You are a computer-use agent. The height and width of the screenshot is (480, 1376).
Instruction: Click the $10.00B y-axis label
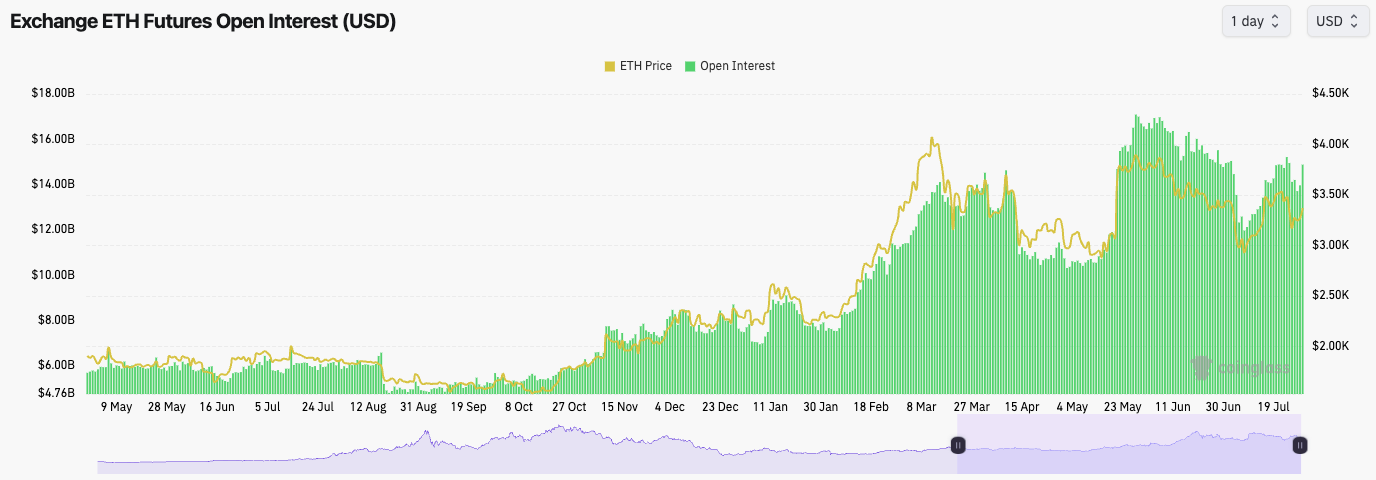tap(54, 274)
